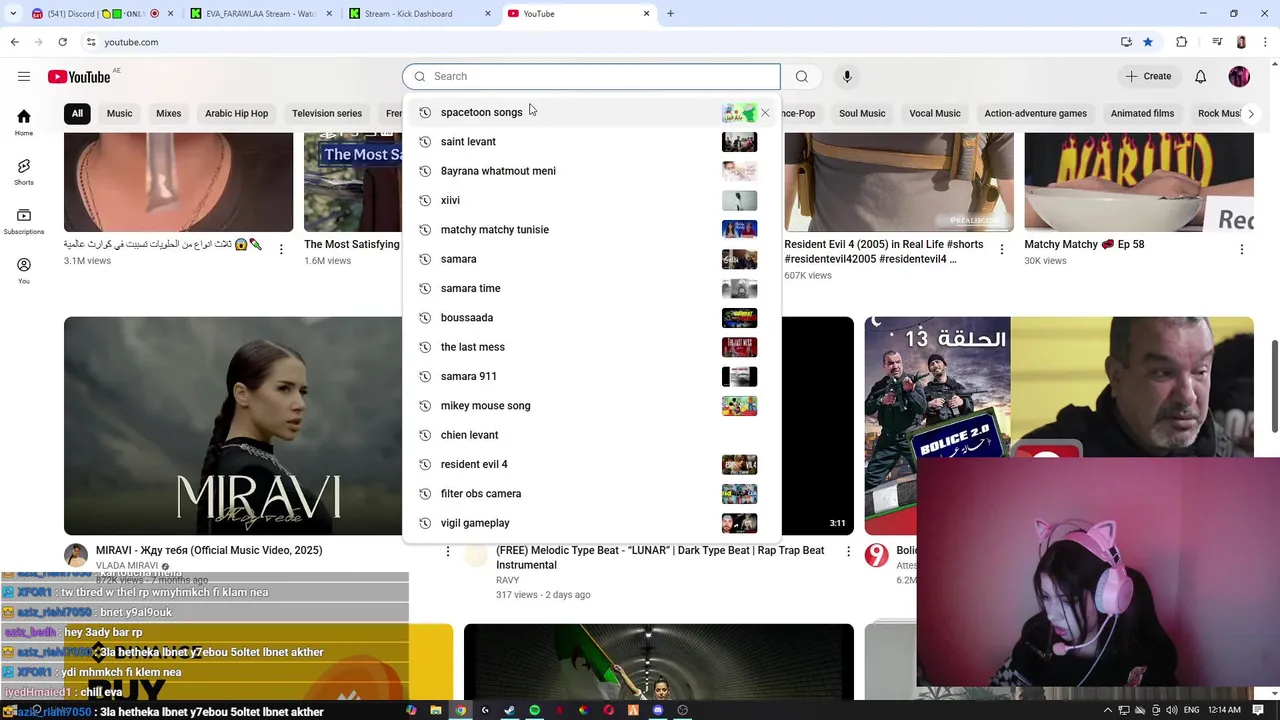Remove 'spacetoon songs' suggestion with the X

(765, 113)
